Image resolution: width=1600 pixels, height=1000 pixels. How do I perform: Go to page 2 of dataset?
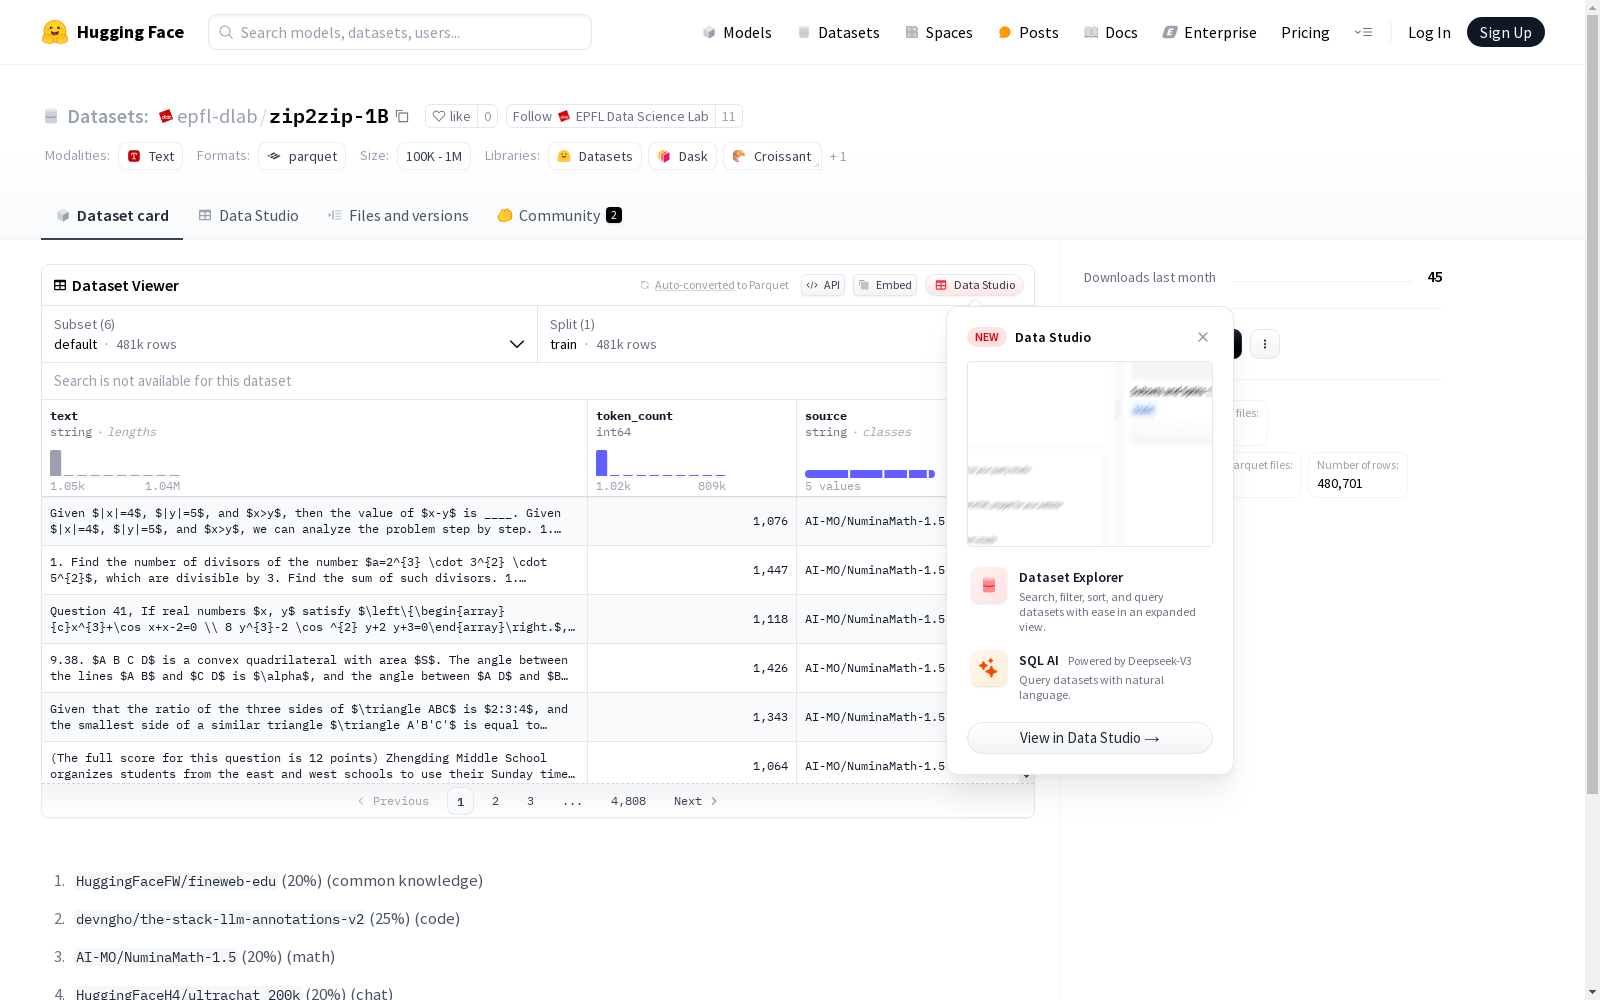click(x=495, y=801)
